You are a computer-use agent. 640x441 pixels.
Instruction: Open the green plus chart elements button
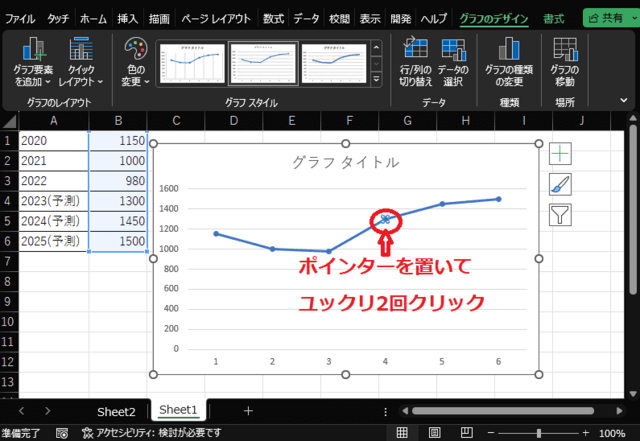(x=560, y=153)
